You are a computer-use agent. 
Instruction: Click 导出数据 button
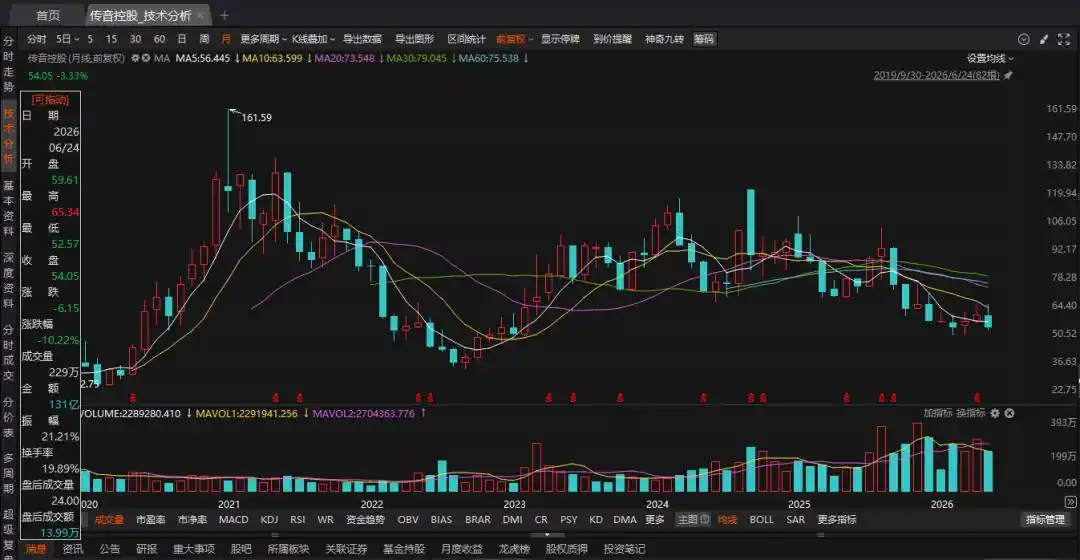pos(362,39)
